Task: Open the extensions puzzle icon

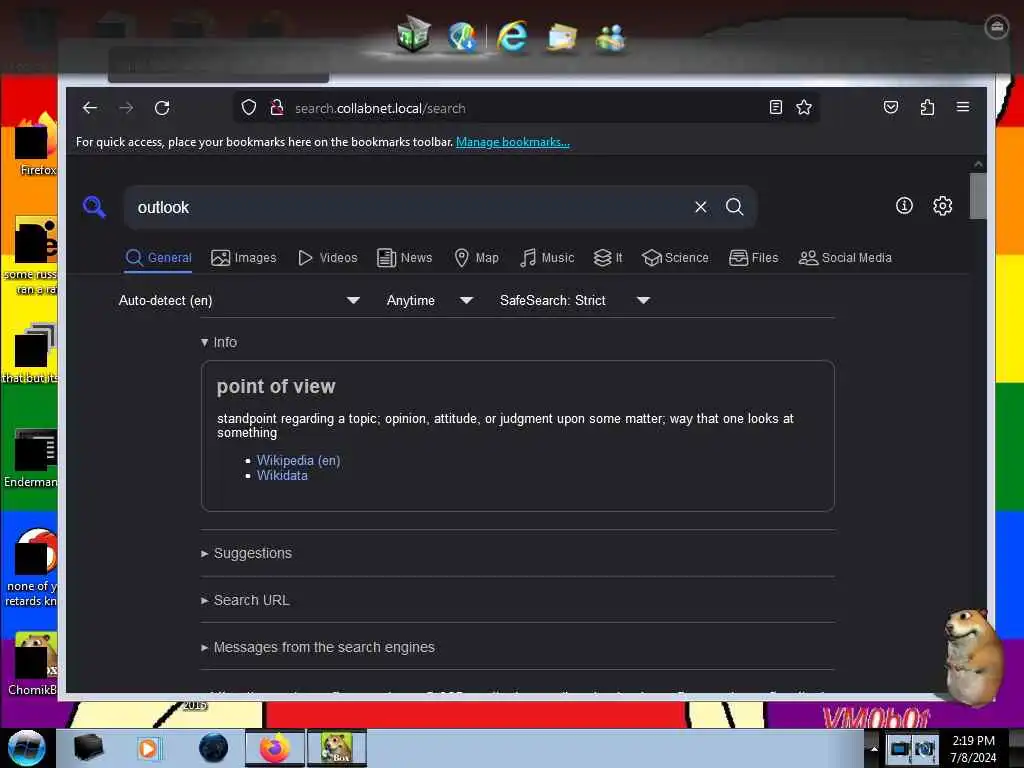Action: 927,107
